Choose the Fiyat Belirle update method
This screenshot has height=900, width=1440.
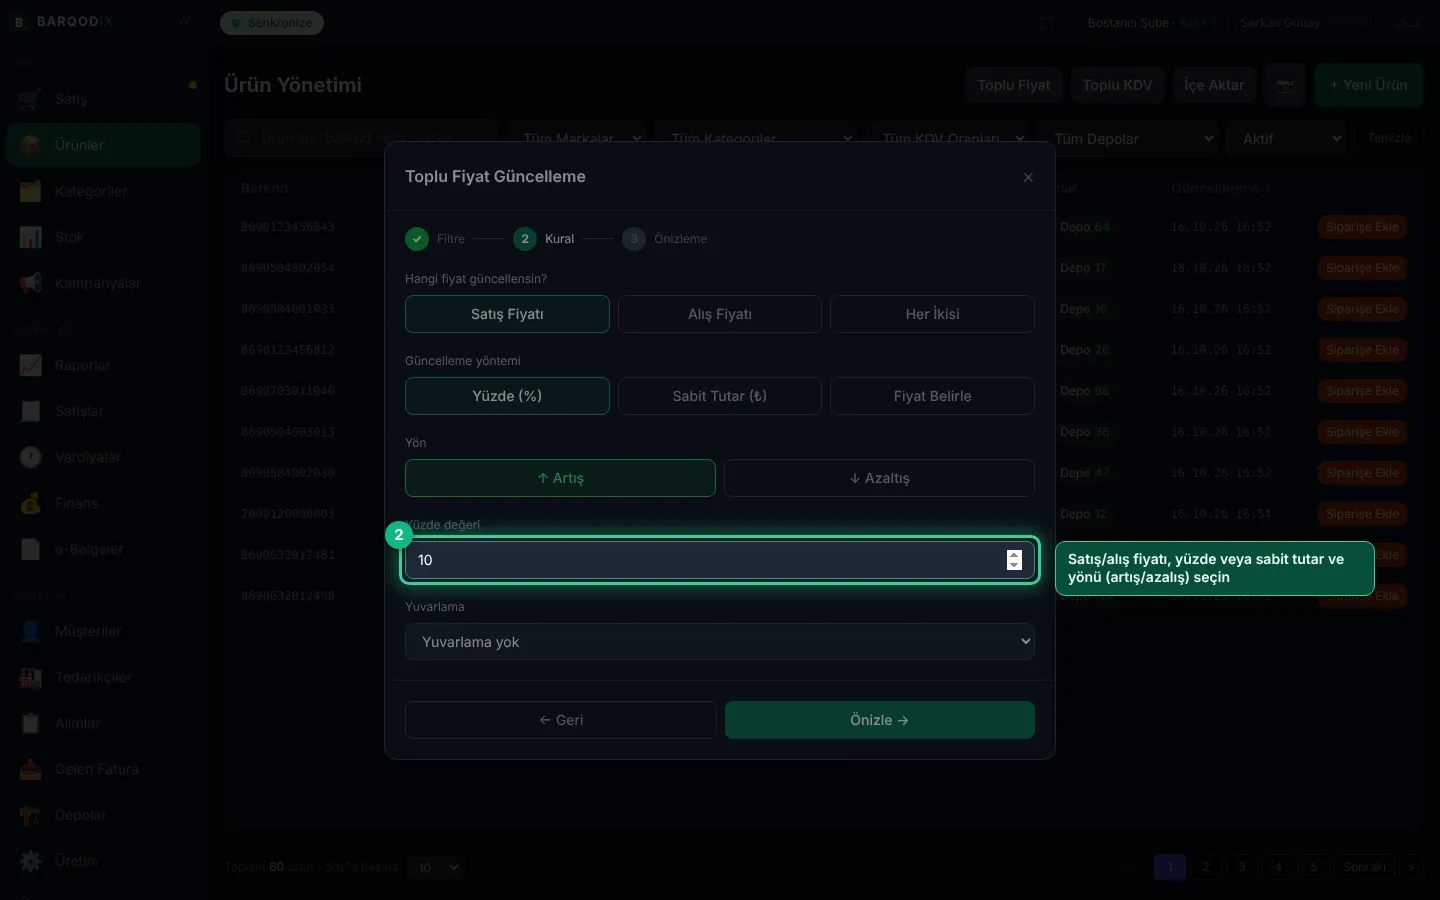(932, 396)
